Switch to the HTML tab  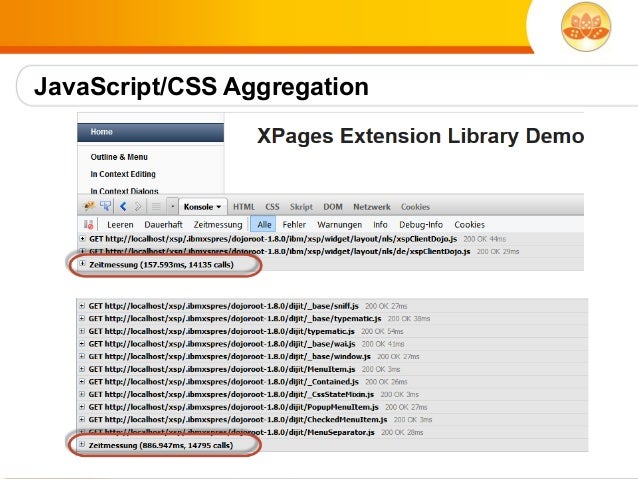coord(244,207)
